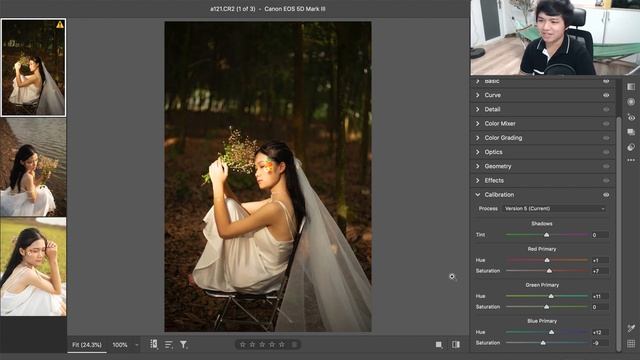Click the warning triangle on first thumbnail
The height and width of the screenshot is (360, 640).
(x=60, y=25)
